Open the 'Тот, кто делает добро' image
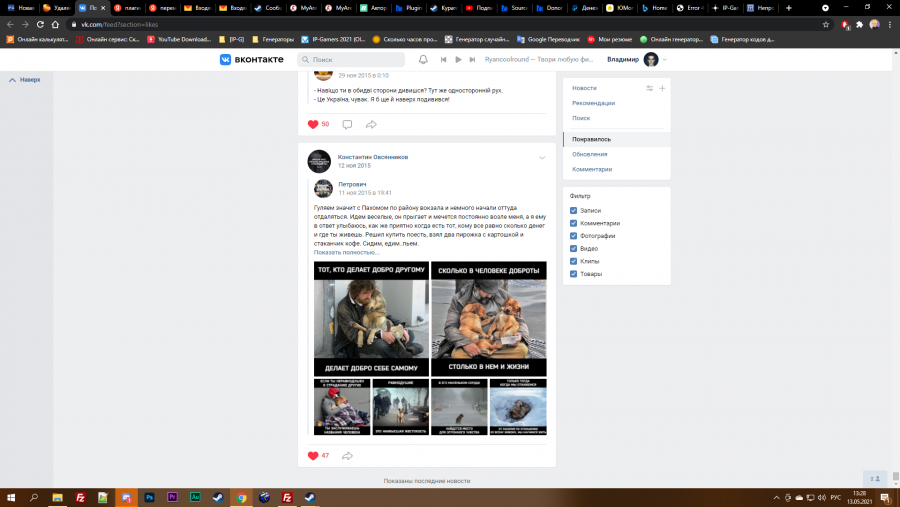900x507 pixels. [371, 319]
